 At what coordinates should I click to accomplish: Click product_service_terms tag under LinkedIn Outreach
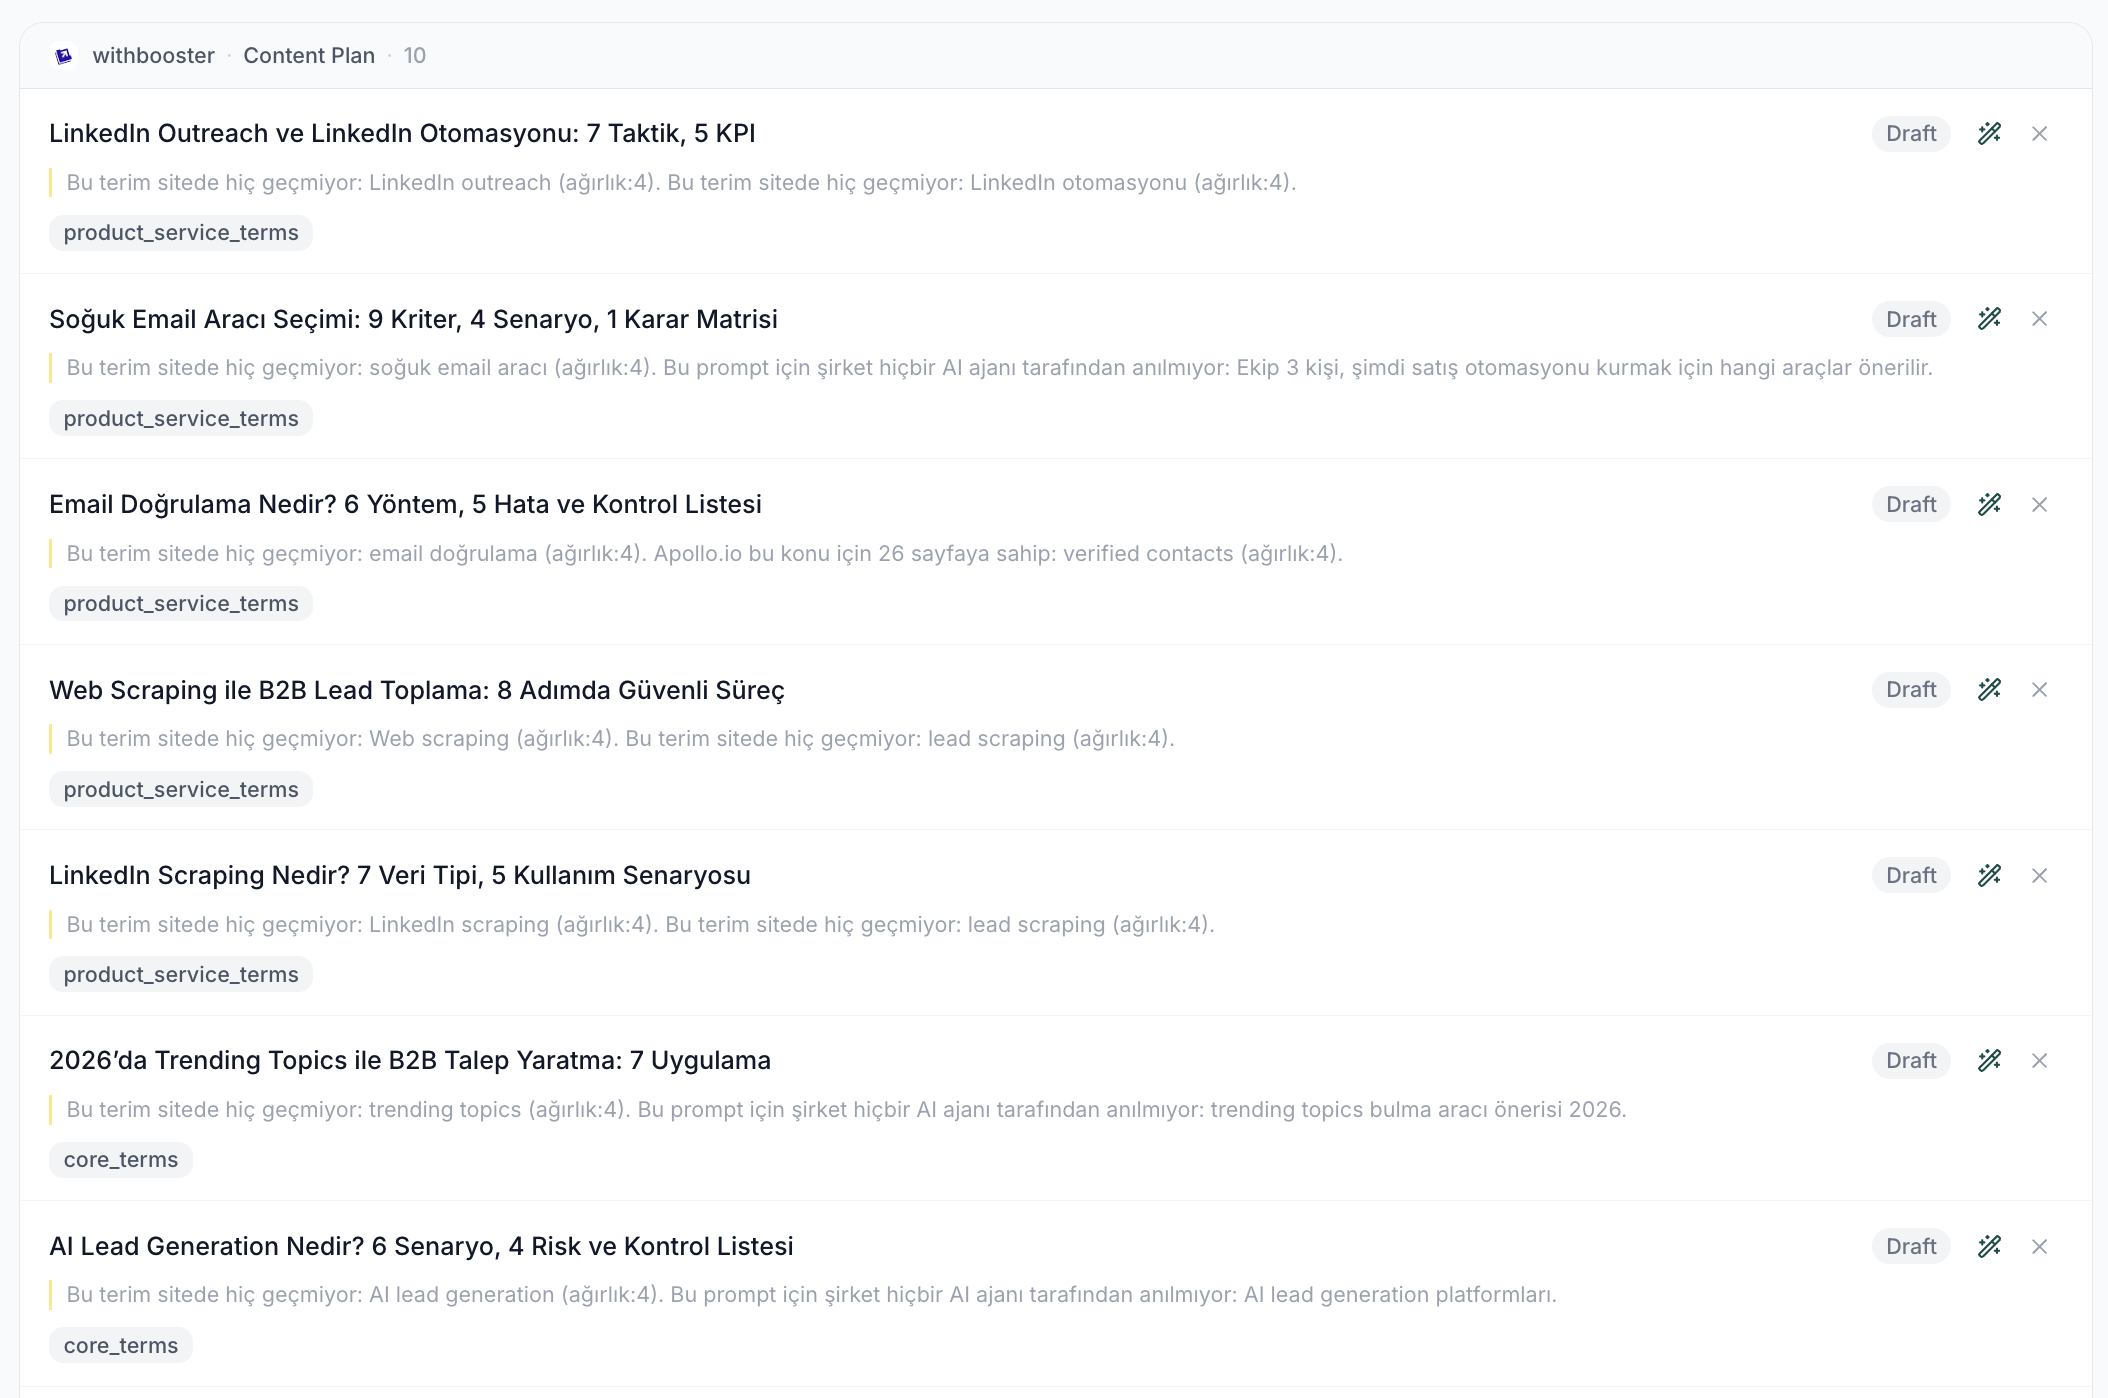tap(181, 233)
